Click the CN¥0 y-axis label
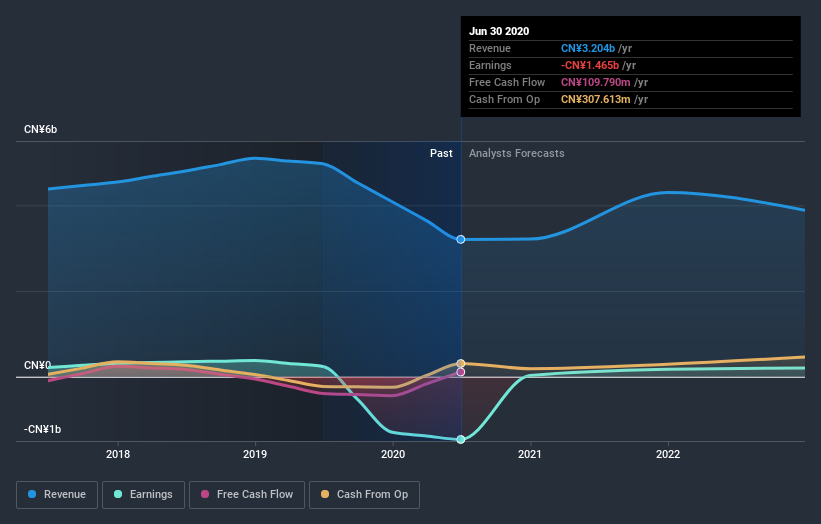 (37, 365)
